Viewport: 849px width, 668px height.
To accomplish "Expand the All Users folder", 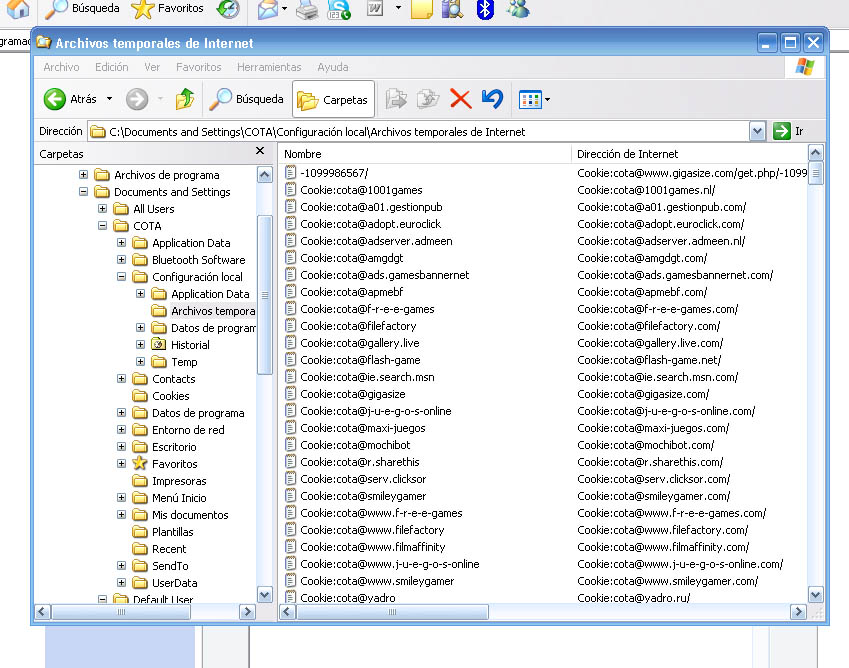I will tap(102, 208).
